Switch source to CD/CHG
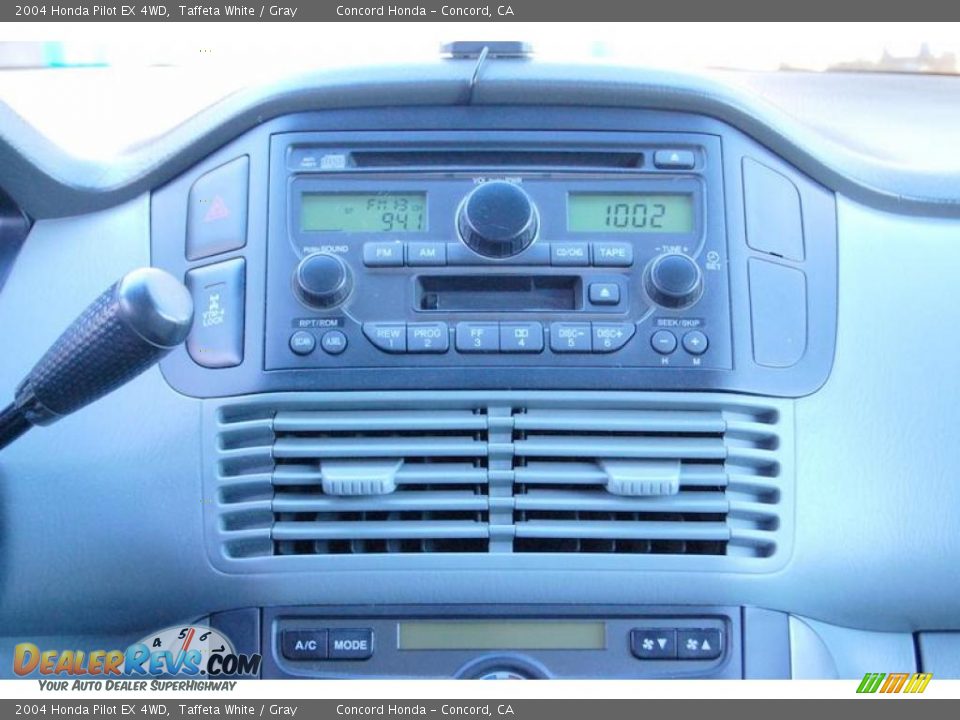This screenshot has height=720, width=960. tap(568, 252)
